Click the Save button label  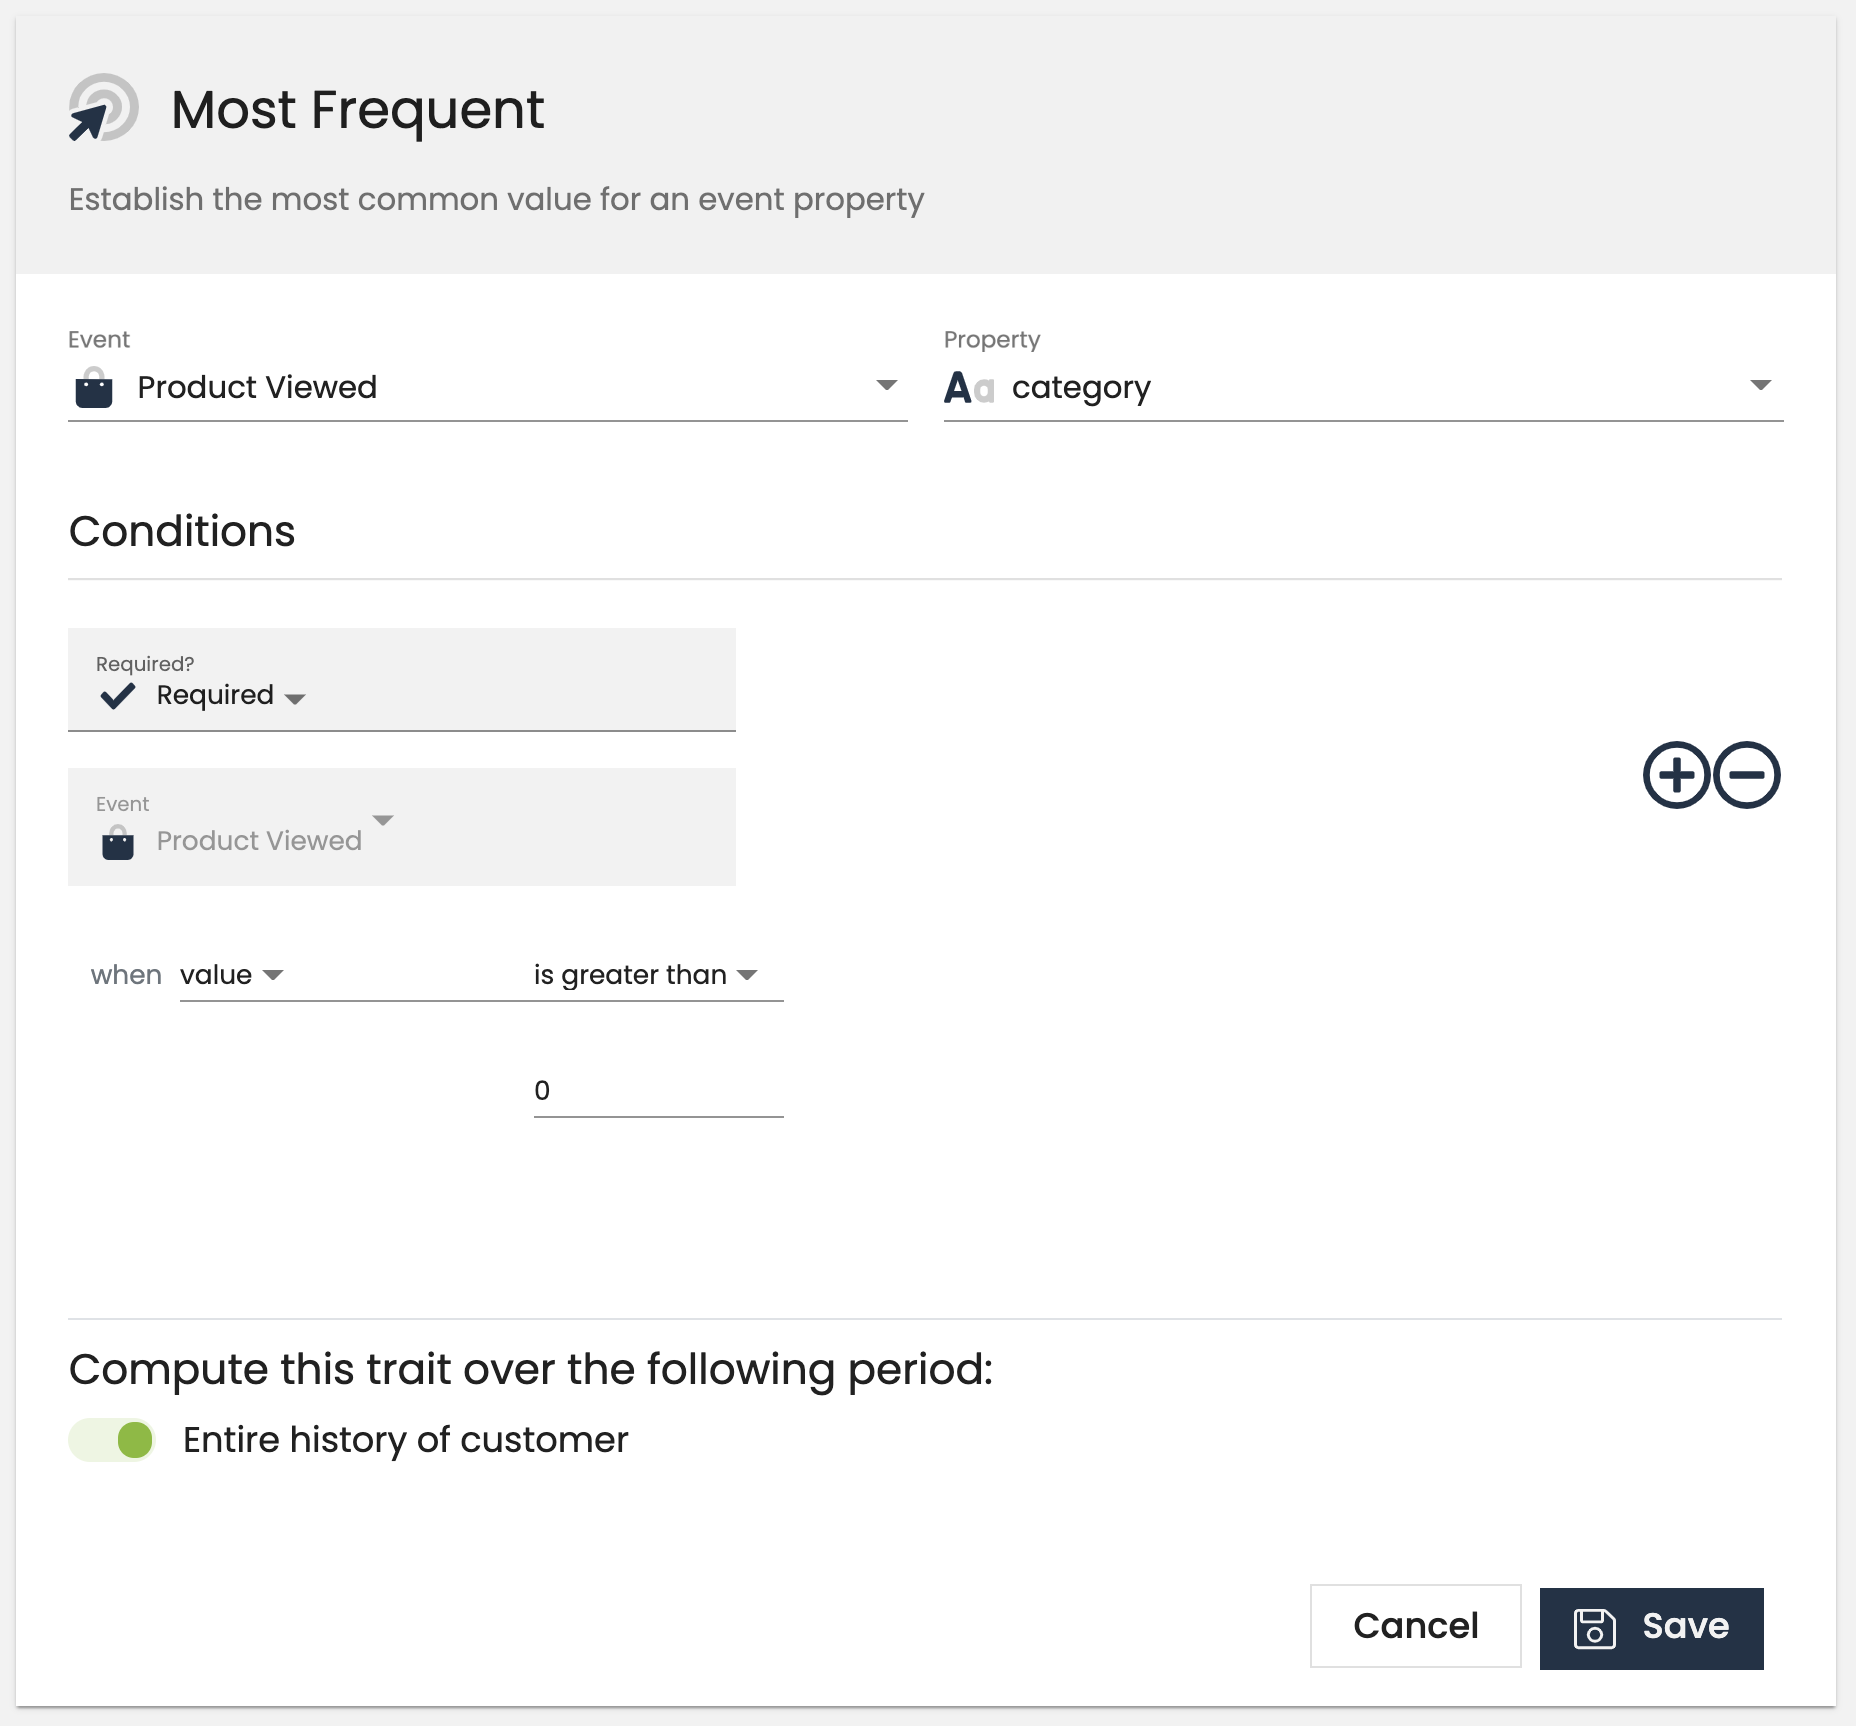(x=1685, y=1627)
